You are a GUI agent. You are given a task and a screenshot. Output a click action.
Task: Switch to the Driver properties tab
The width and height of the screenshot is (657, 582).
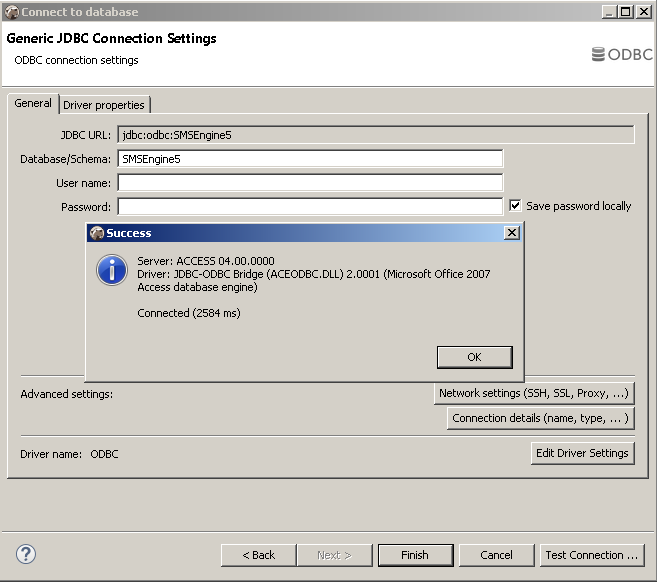coord(104,105)
